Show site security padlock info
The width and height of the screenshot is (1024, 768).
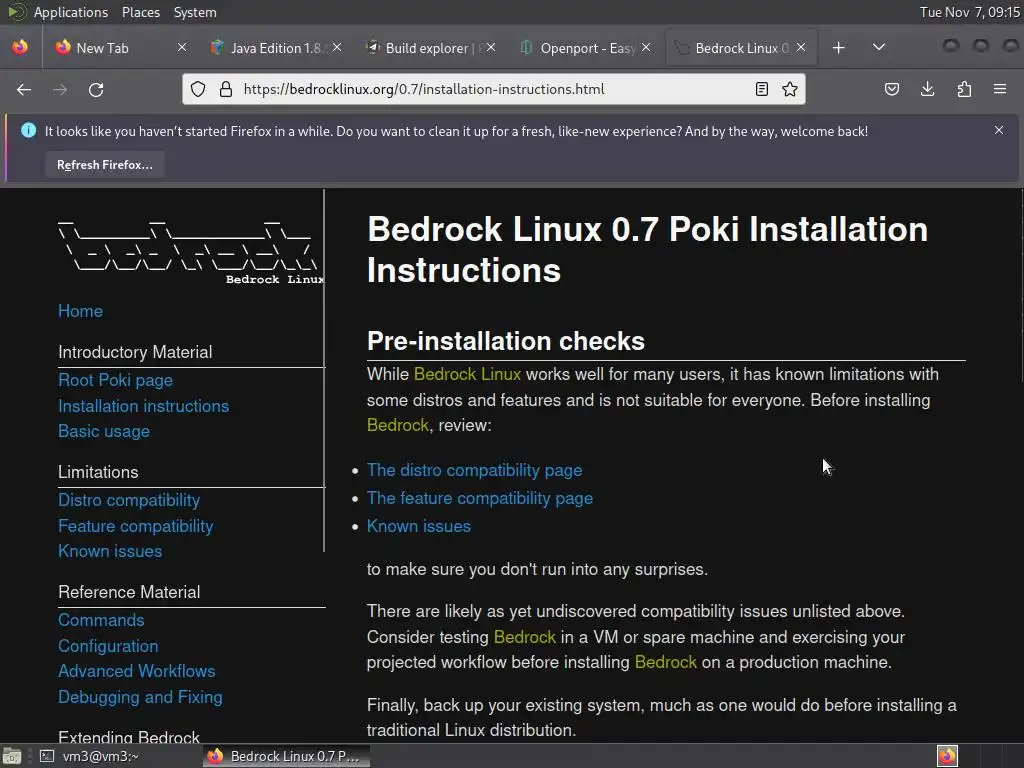point(226,89)
